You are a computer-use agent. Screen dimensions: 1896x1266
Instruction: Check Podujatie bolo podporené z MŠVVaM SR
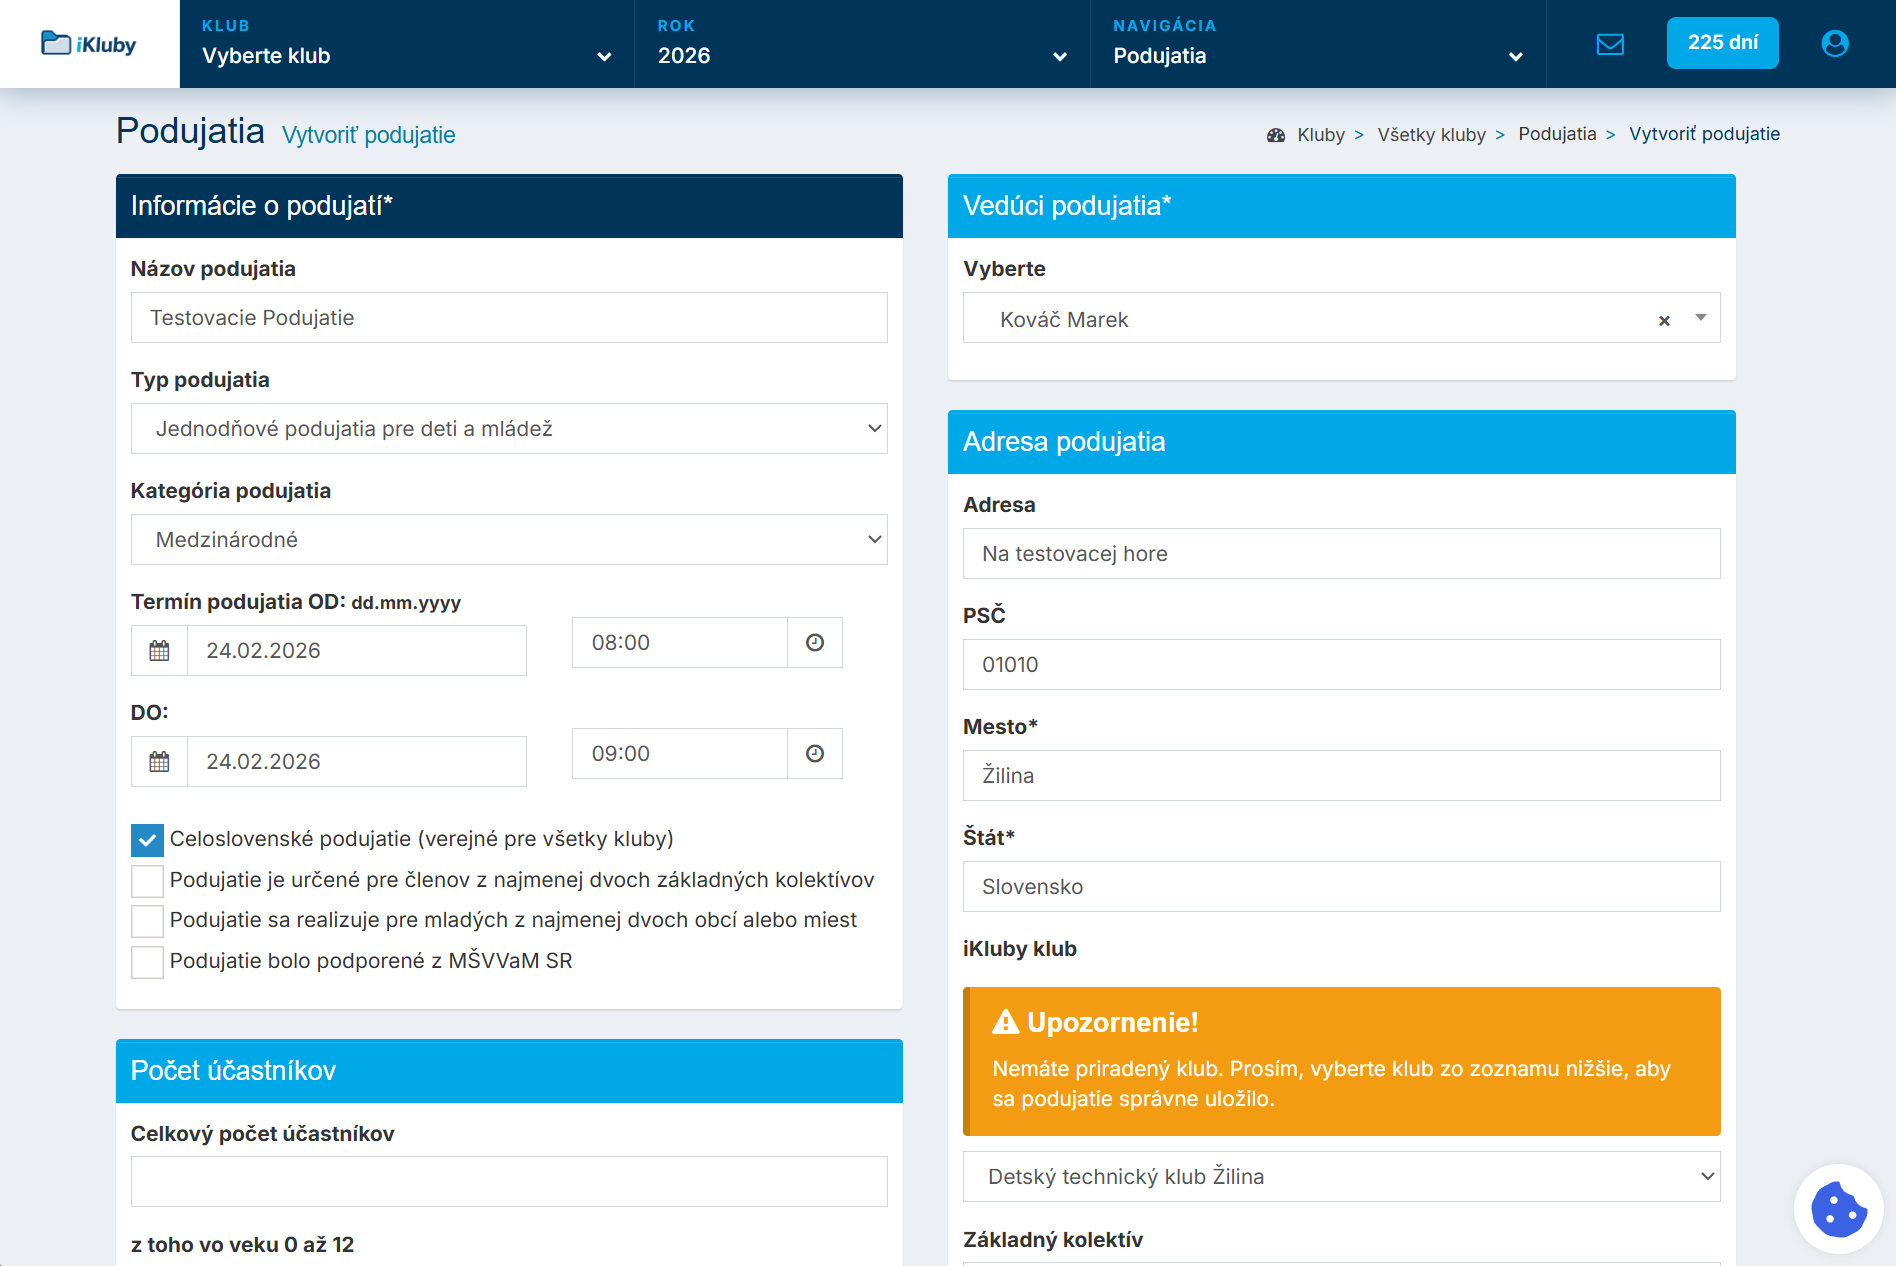[x=147, y=962]
